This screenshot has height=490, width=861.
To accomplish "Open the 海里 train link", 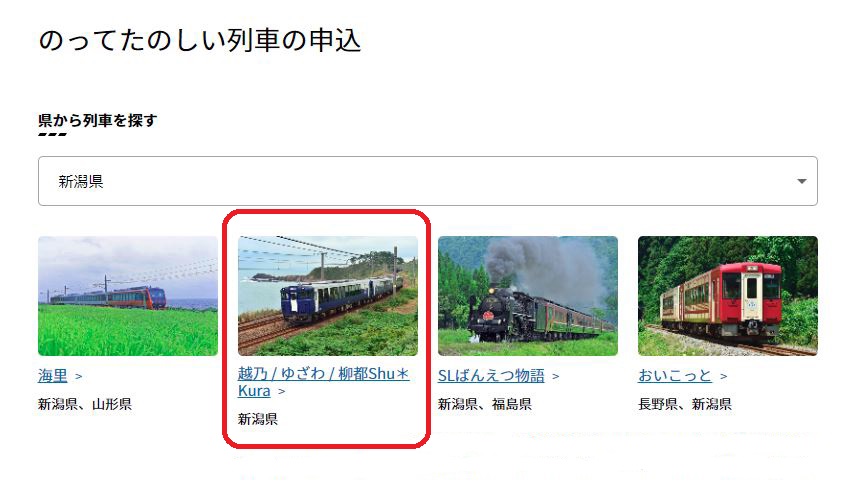I will [53, 376].
